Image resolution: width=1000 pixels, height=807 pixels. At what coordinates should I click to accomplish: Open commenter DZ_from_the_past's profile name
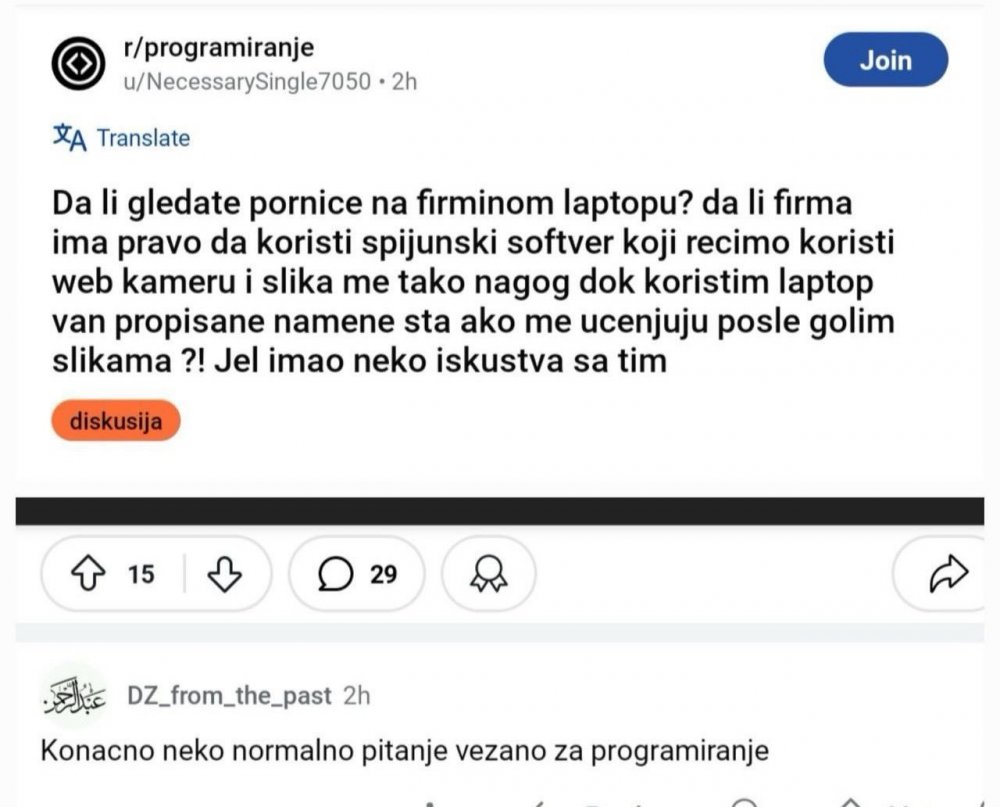[x=230, y=695]
